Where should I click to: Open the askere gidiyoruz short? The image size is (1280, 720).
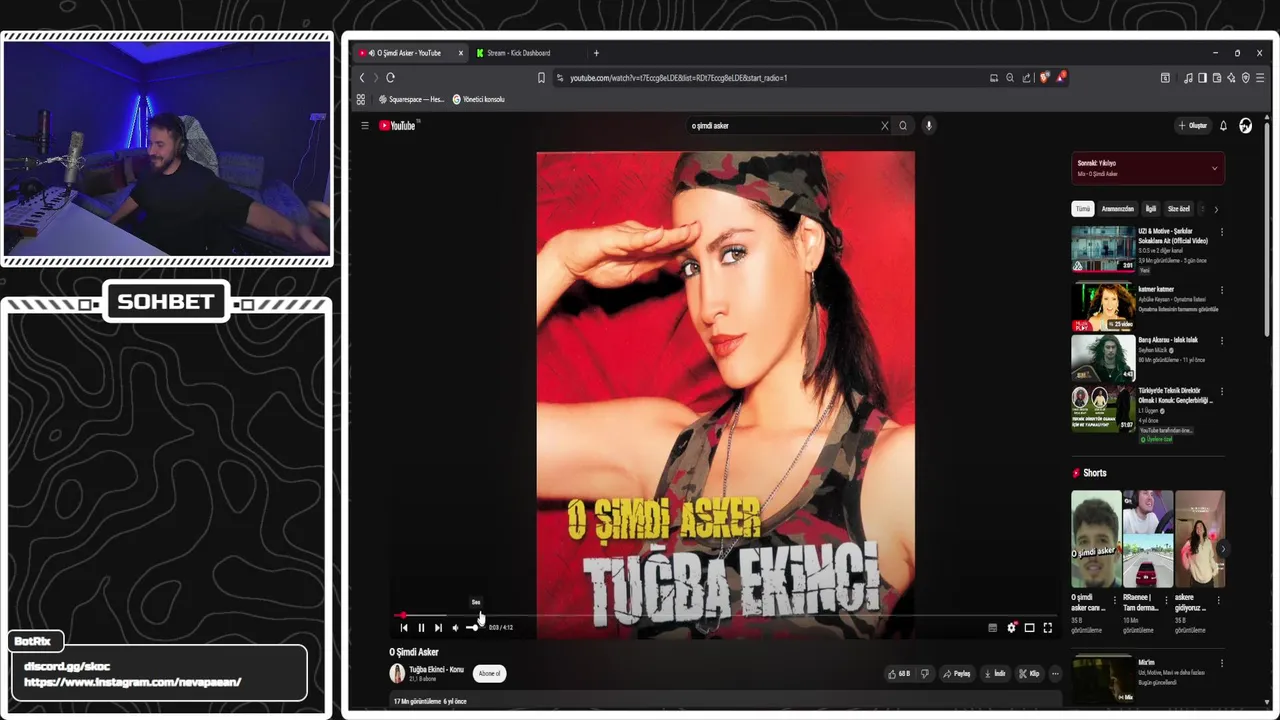1200,538
